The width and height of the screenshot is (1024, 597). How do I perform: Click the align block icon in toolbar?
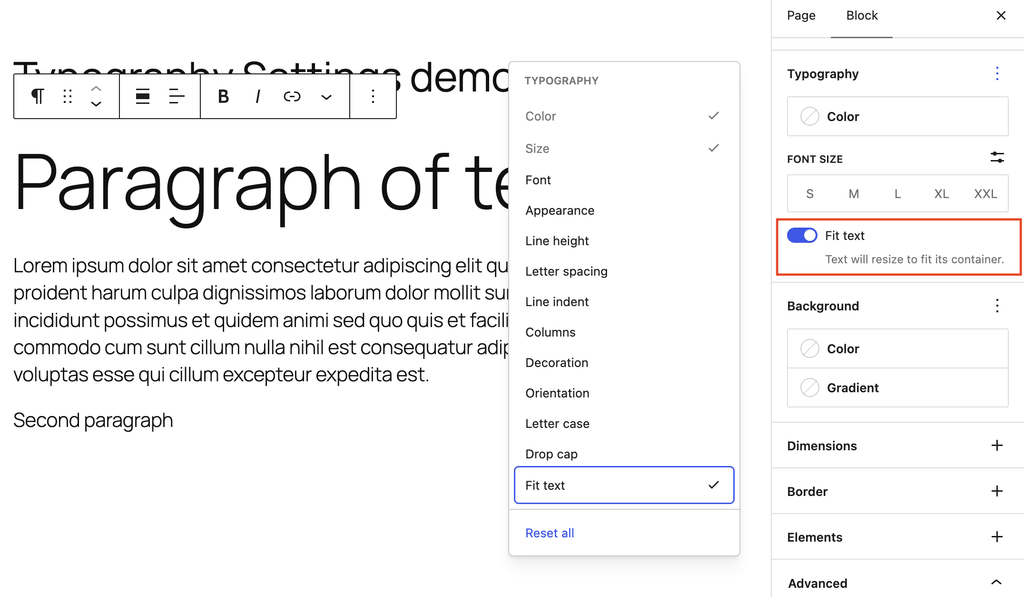[x=142, y=97]
